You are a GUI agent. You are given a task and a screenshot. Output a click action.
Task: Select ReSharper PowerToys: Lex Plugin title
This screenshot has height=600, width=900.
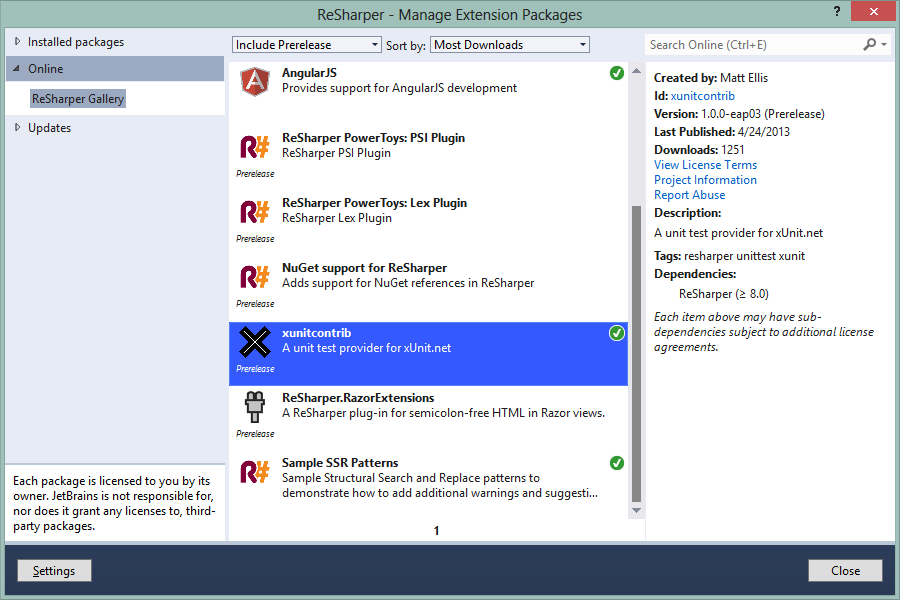374,203
